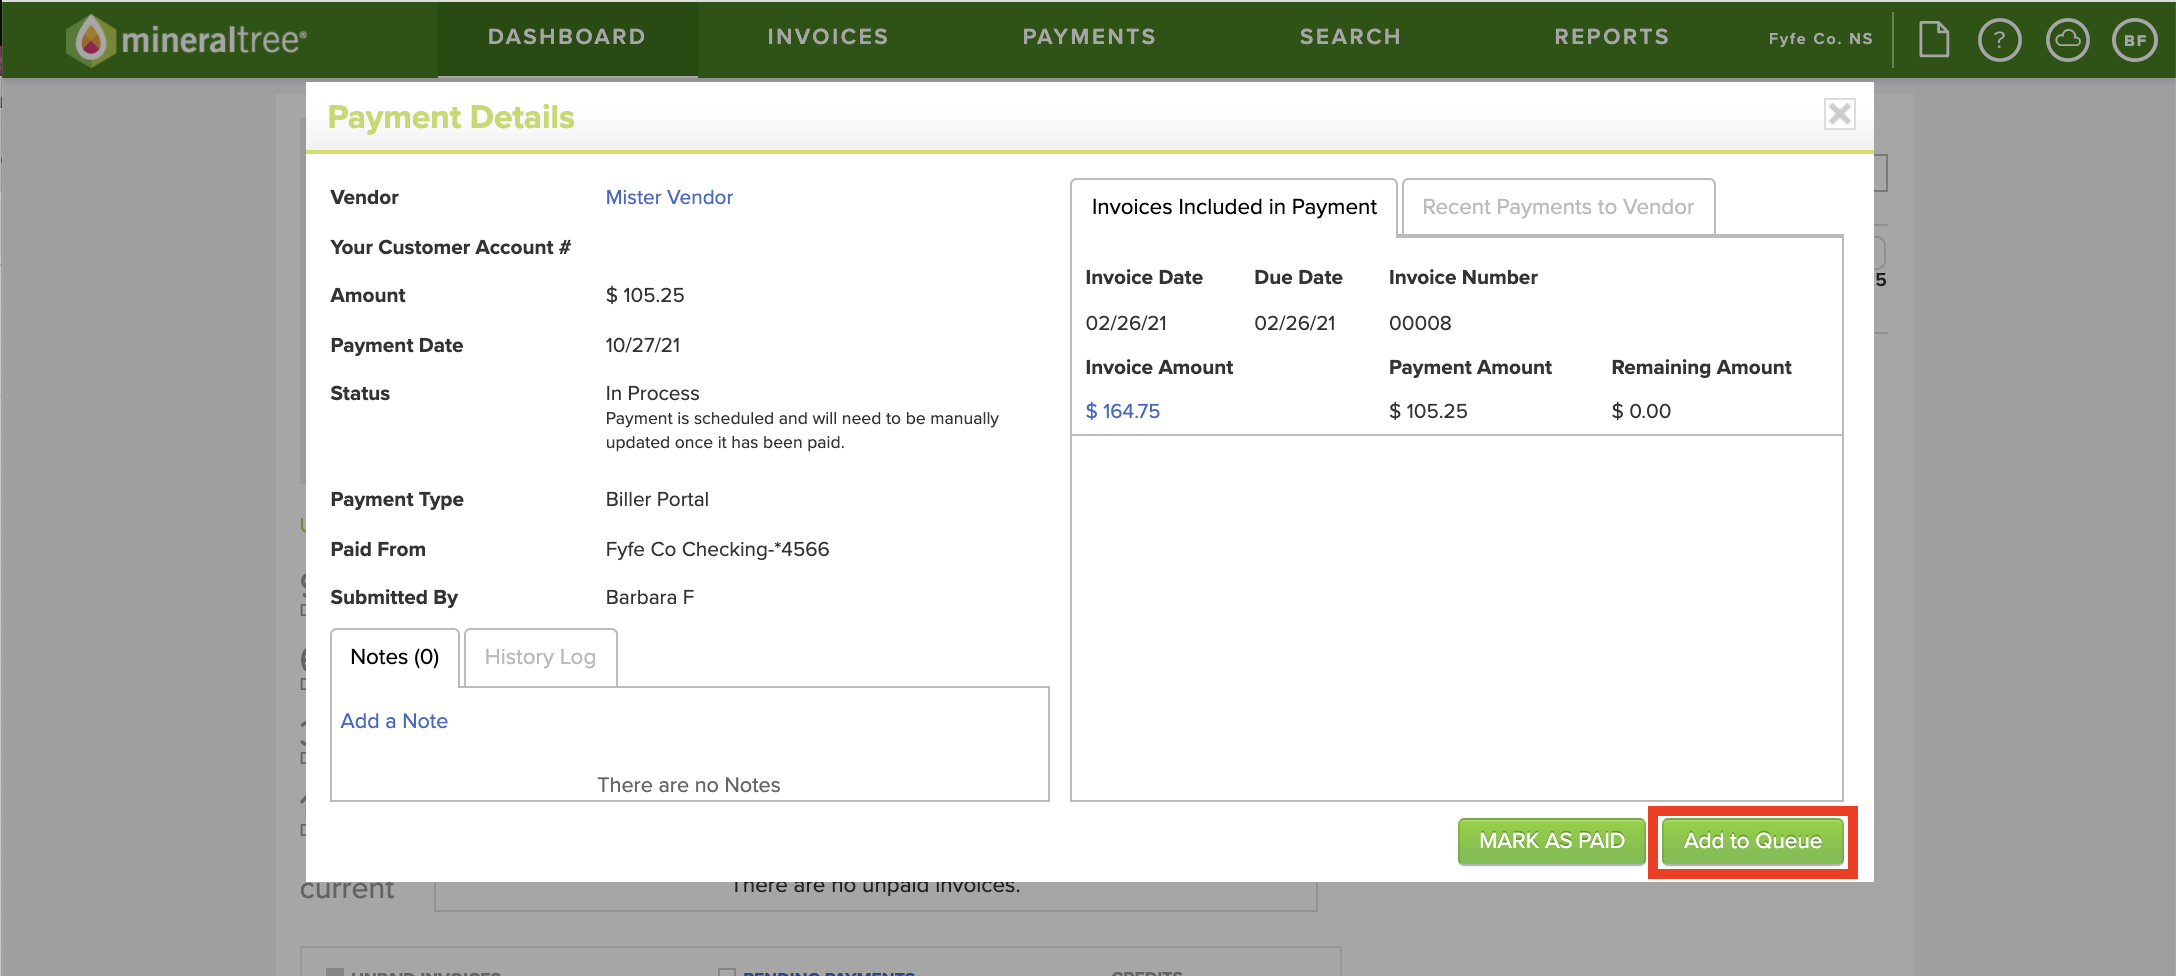Image resolution: width=2176 pixels, height=976 pixels.
Task: Click the MineralTree logo
Action: (x=186, y=40)
